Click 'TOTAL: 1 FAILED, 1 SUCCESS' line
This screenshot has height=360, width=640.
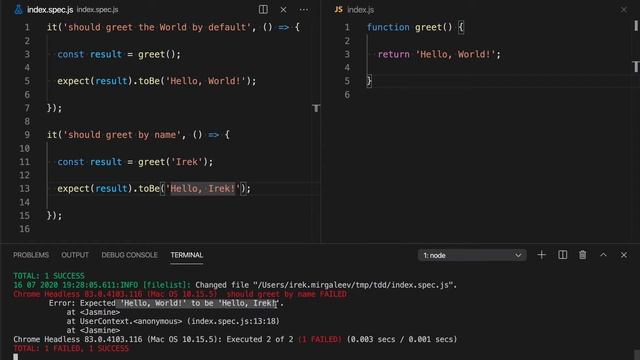pos(71,349)
